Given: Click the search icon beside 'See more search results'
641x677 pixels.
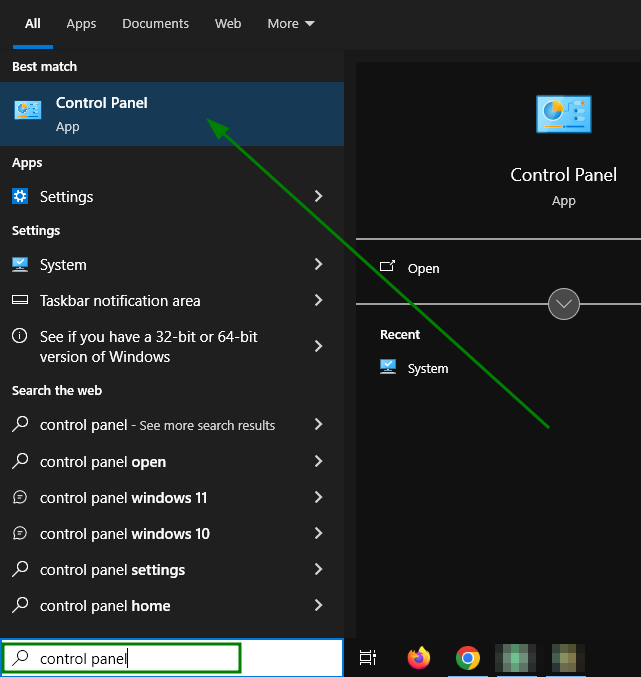Looking at the screenshot, I should (x=20, y=424).
